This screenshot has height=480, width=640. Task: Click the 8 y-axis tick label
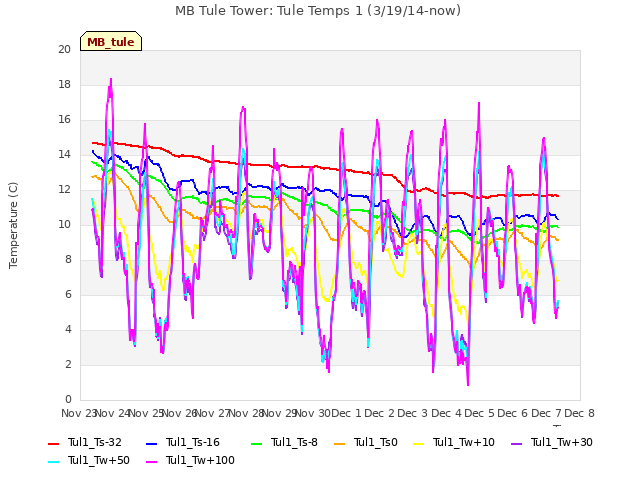click(x=68, y=260)
